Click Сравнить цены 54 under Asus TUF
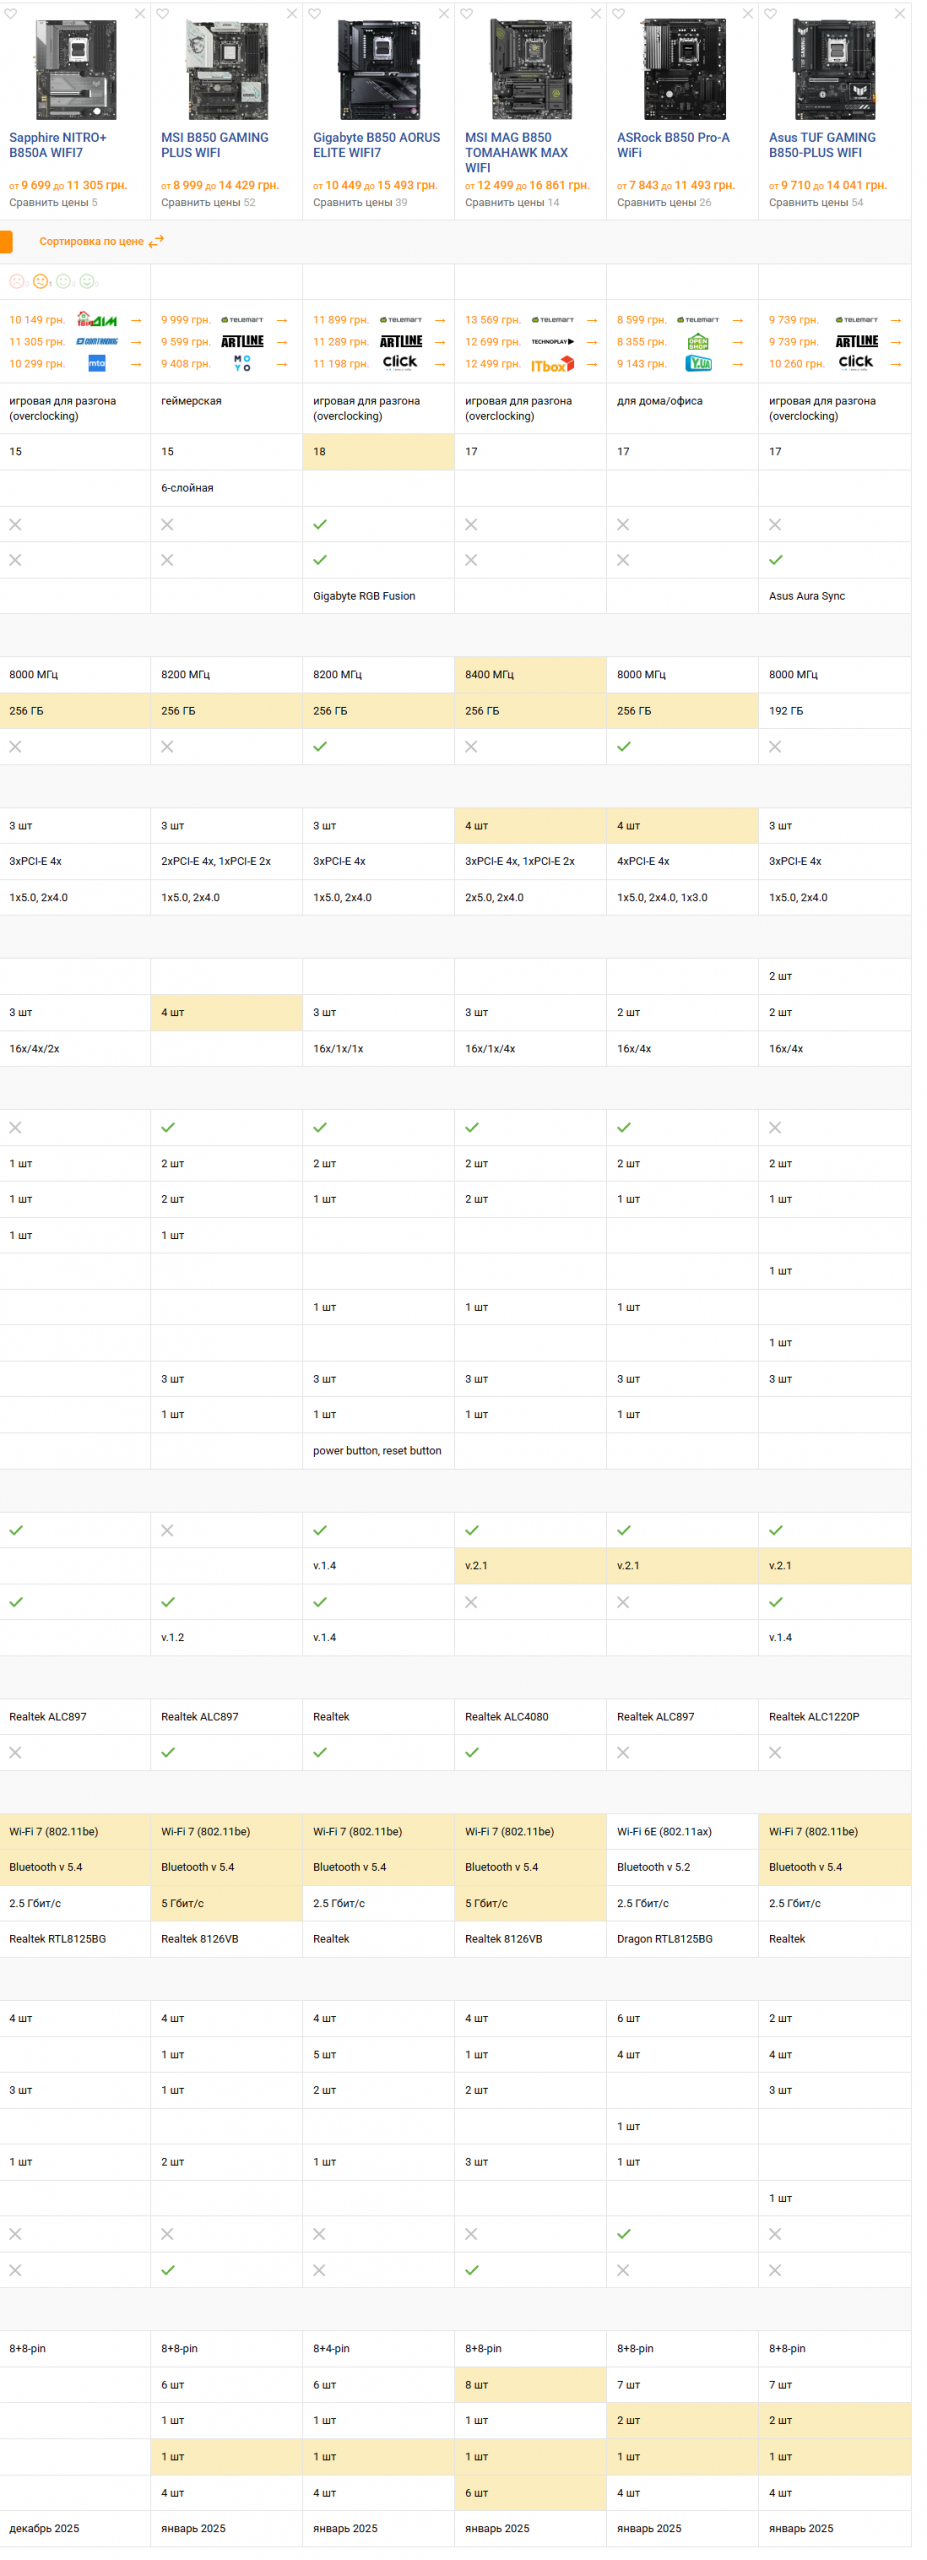Viewport: 927px width, 2560px height. (x=815, y=202)
